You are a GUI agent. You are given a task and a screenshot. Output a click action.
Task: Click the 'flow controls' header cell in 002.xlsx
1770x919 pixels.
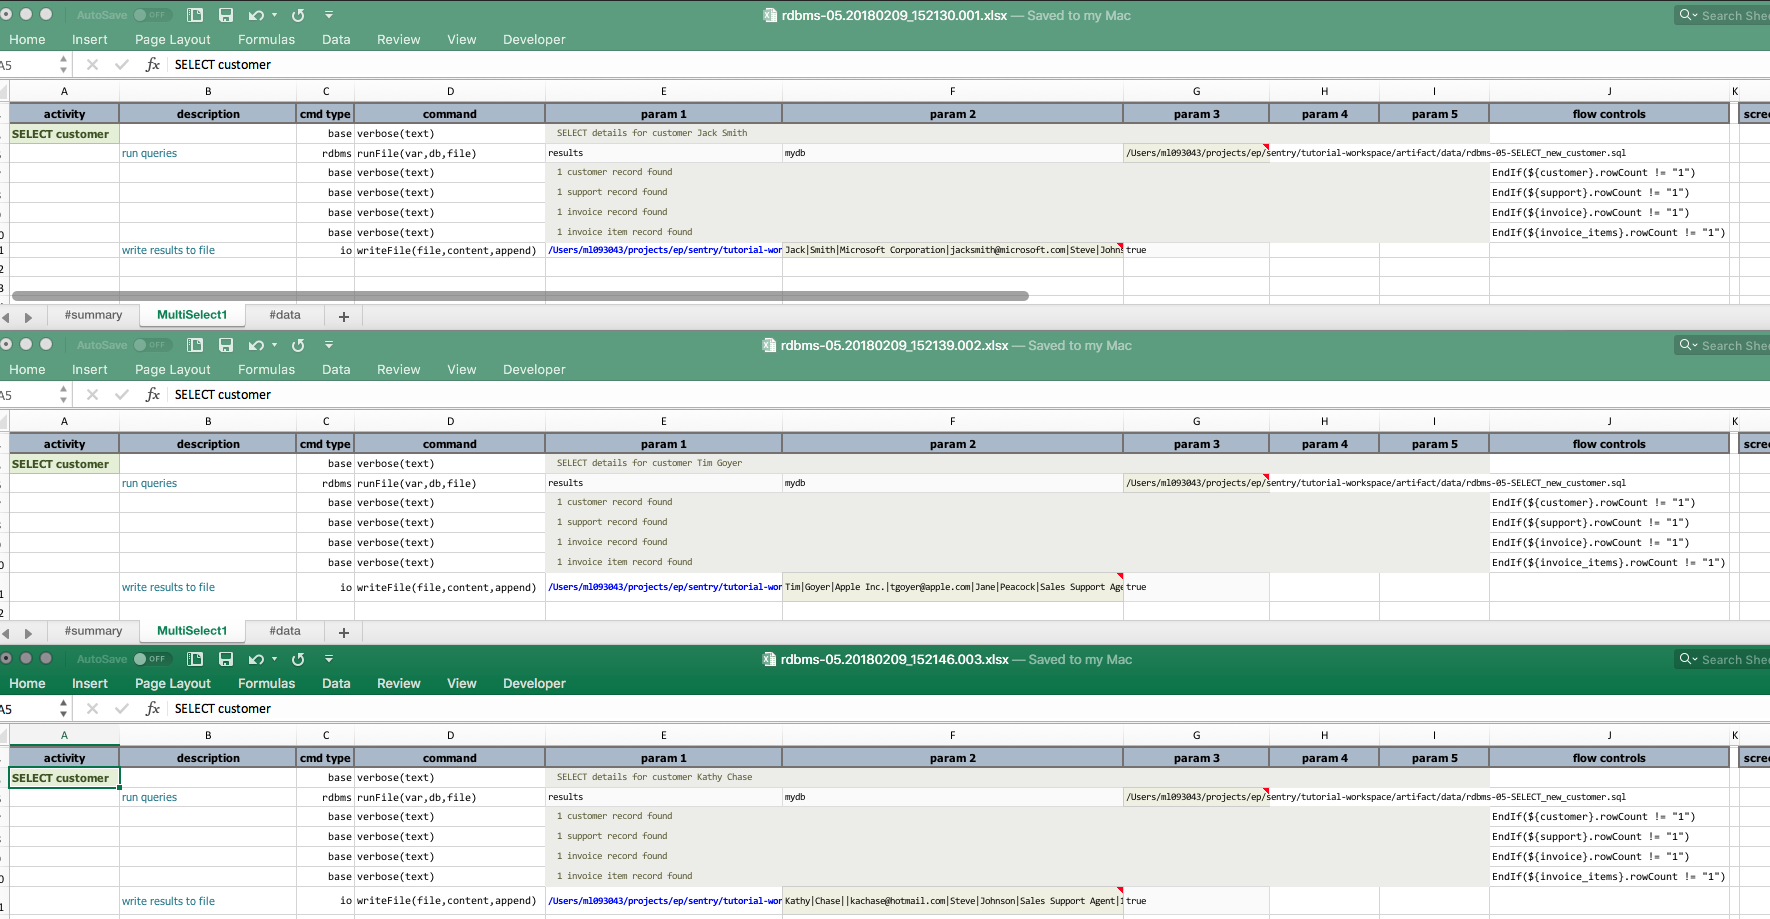pos(1608,444)
